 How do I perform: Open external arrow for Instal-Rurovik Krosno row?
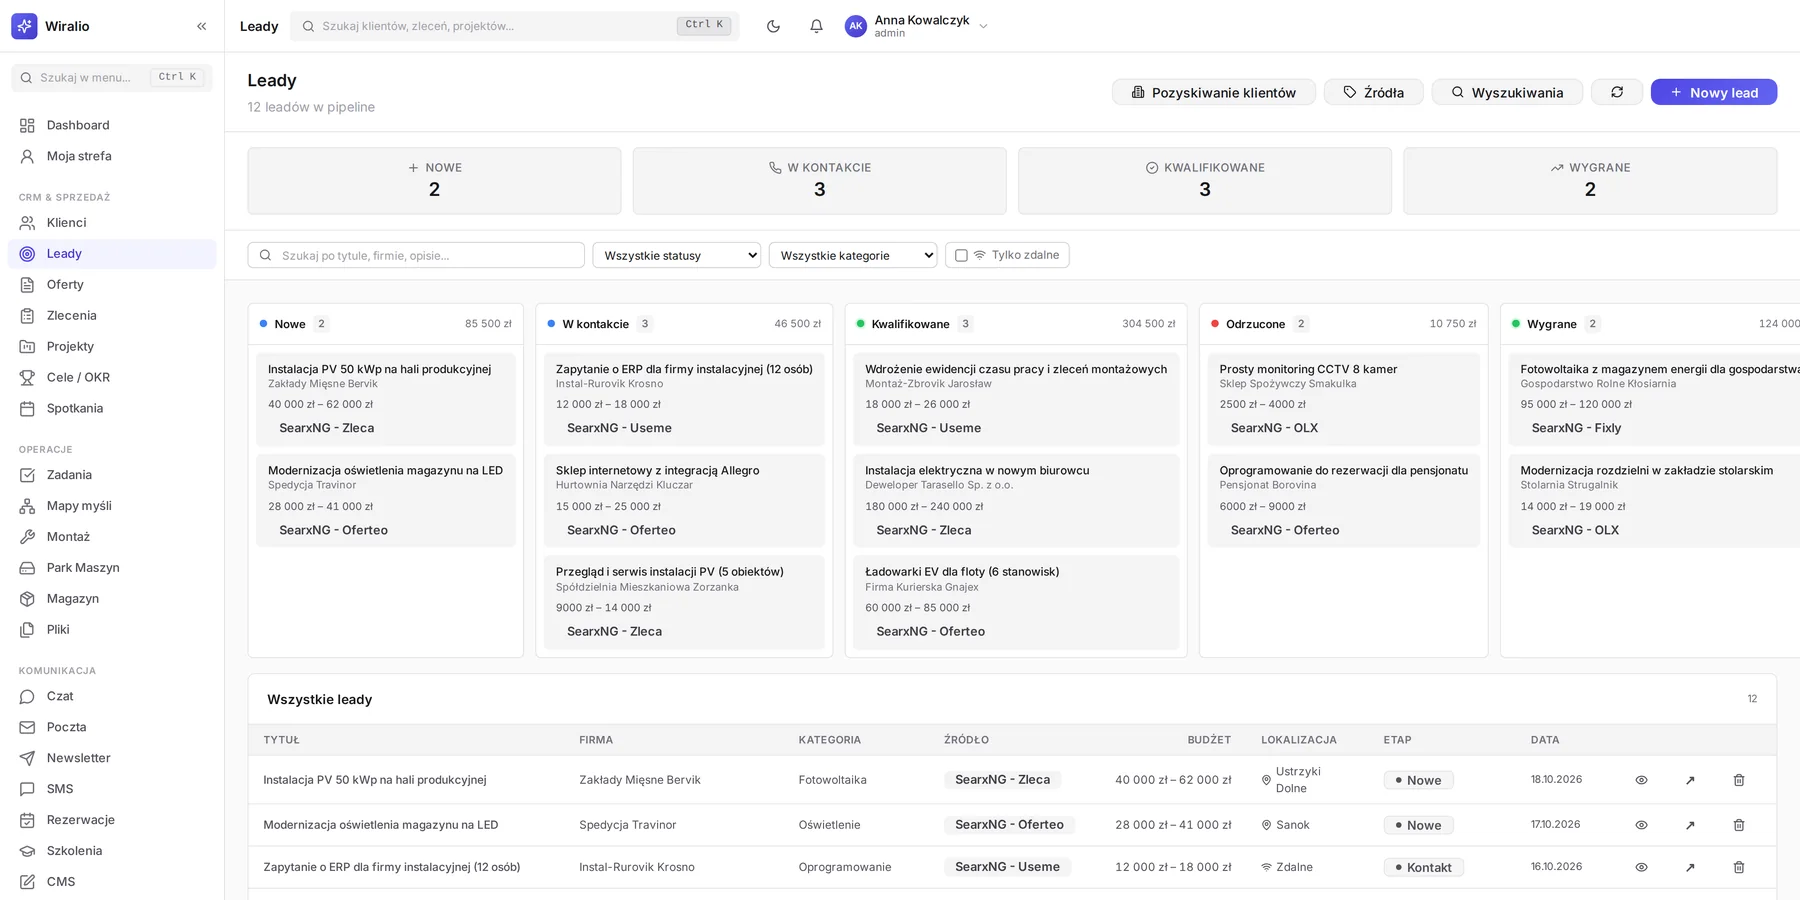pyautogui.click(x=1690, y=867)
